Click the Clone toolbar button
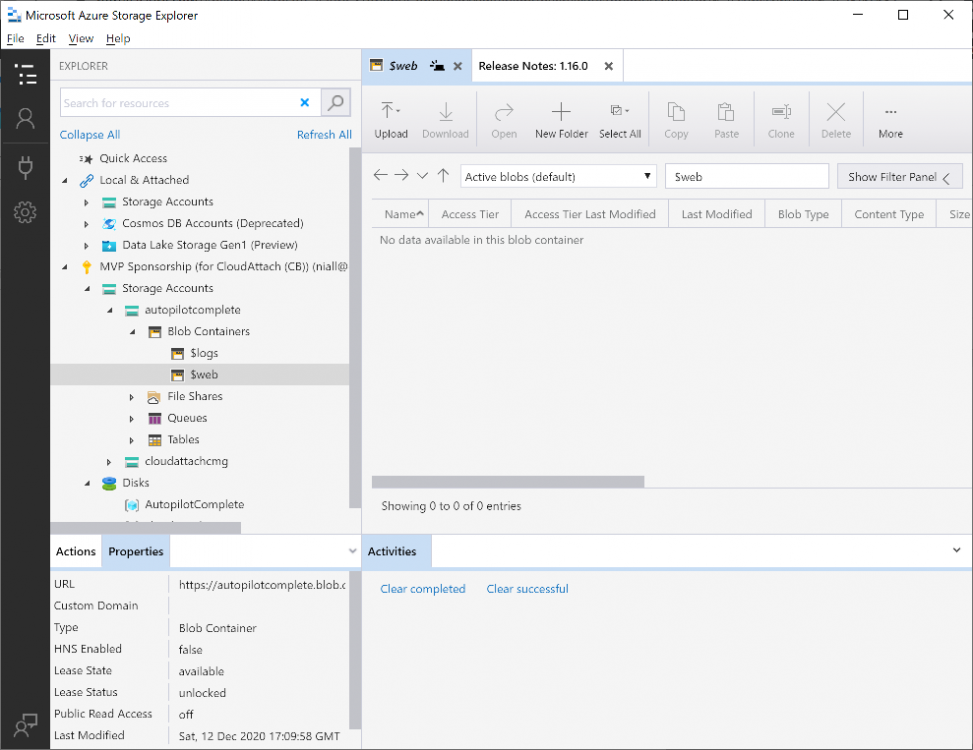This screenshot has height=750, width=973. coord(781,120)
